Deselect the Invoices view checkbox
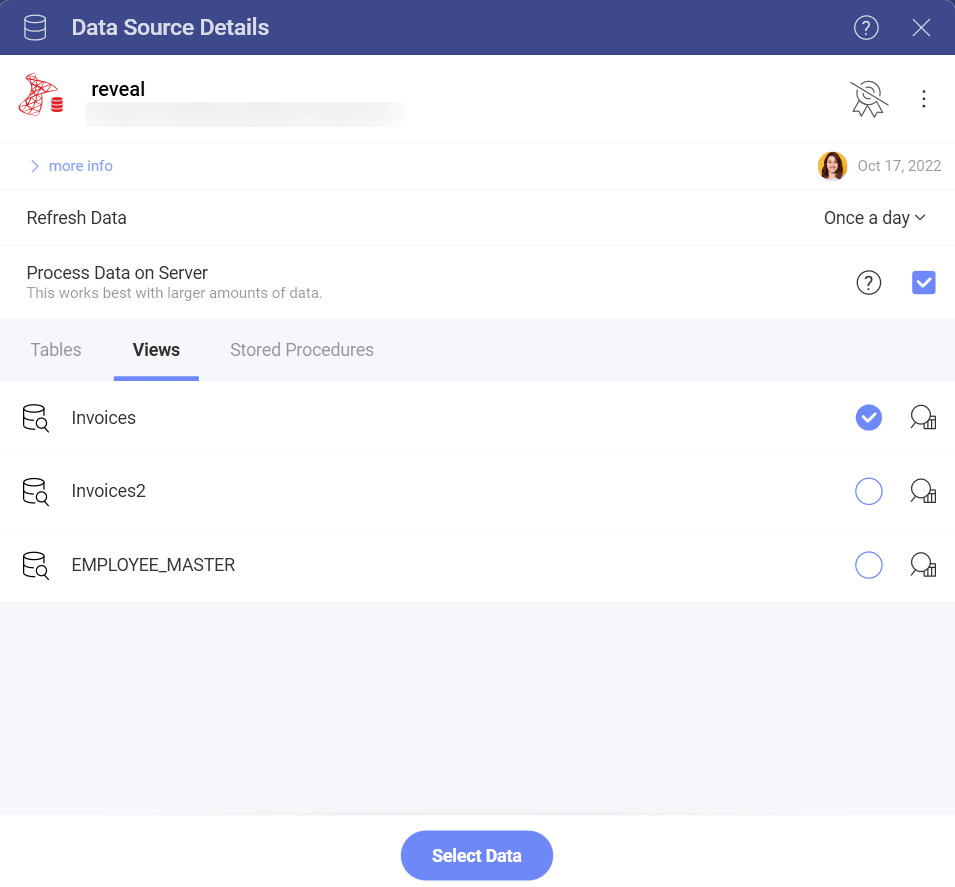Viewport: 955px width, 887px height. (868, 417)
